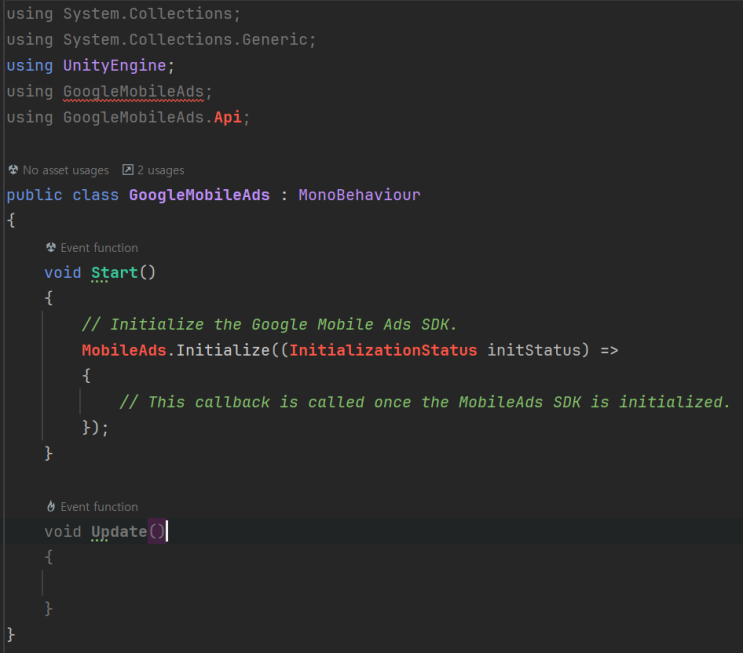Click the closing "});" of the callback
743x653 pixels.
coord(95,428)
